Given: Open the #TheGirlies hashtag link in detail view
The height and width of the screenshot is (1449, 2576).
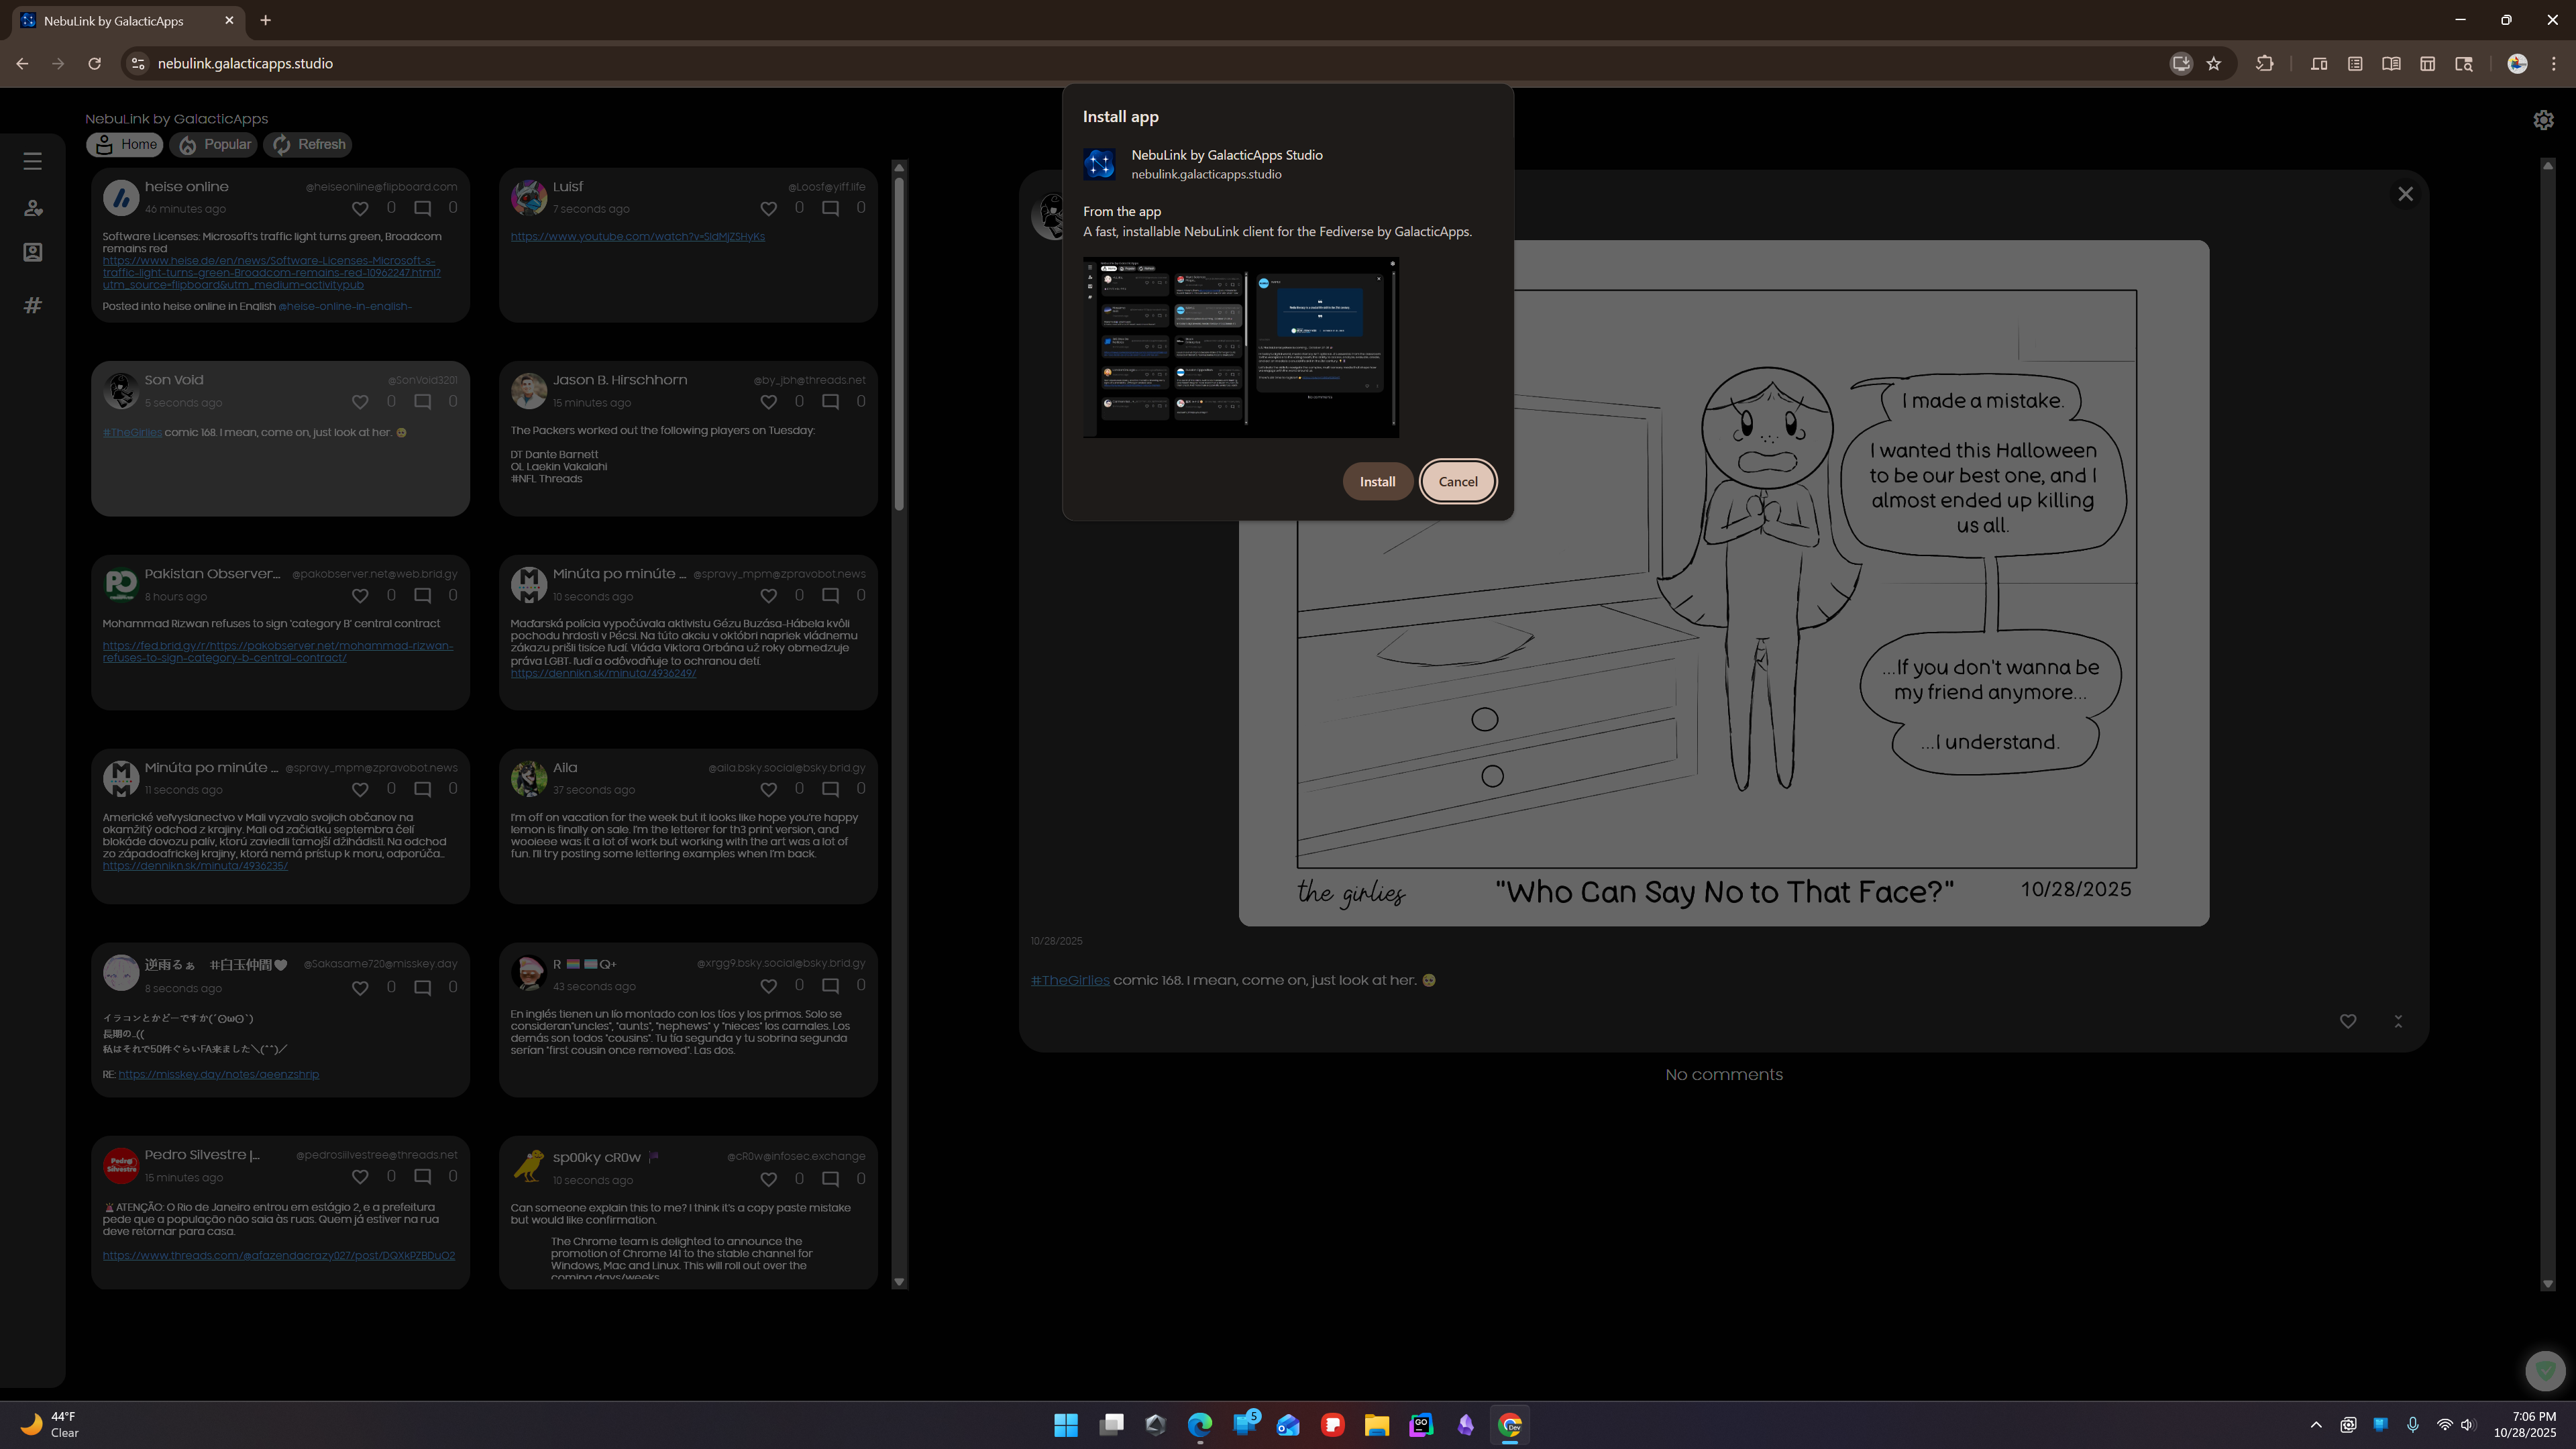Looking at the screenshot, I should pyautogui.click(x=1070, y=980).
